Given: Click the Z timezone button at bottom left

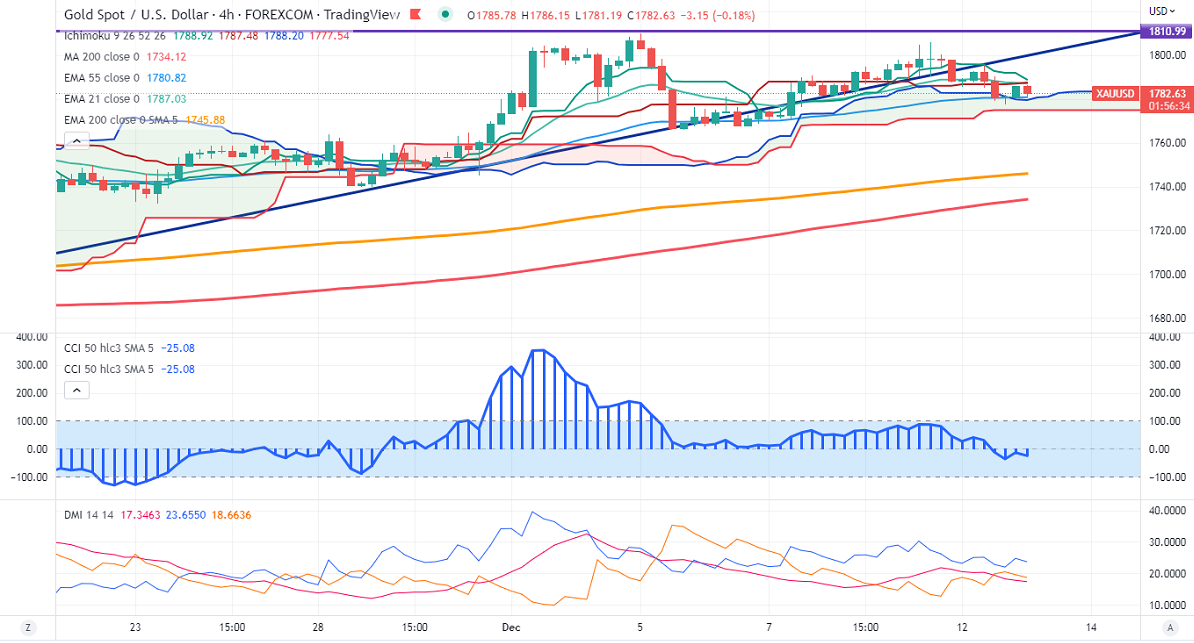Looking at the screenshot, I should click(x=28, y=628).
